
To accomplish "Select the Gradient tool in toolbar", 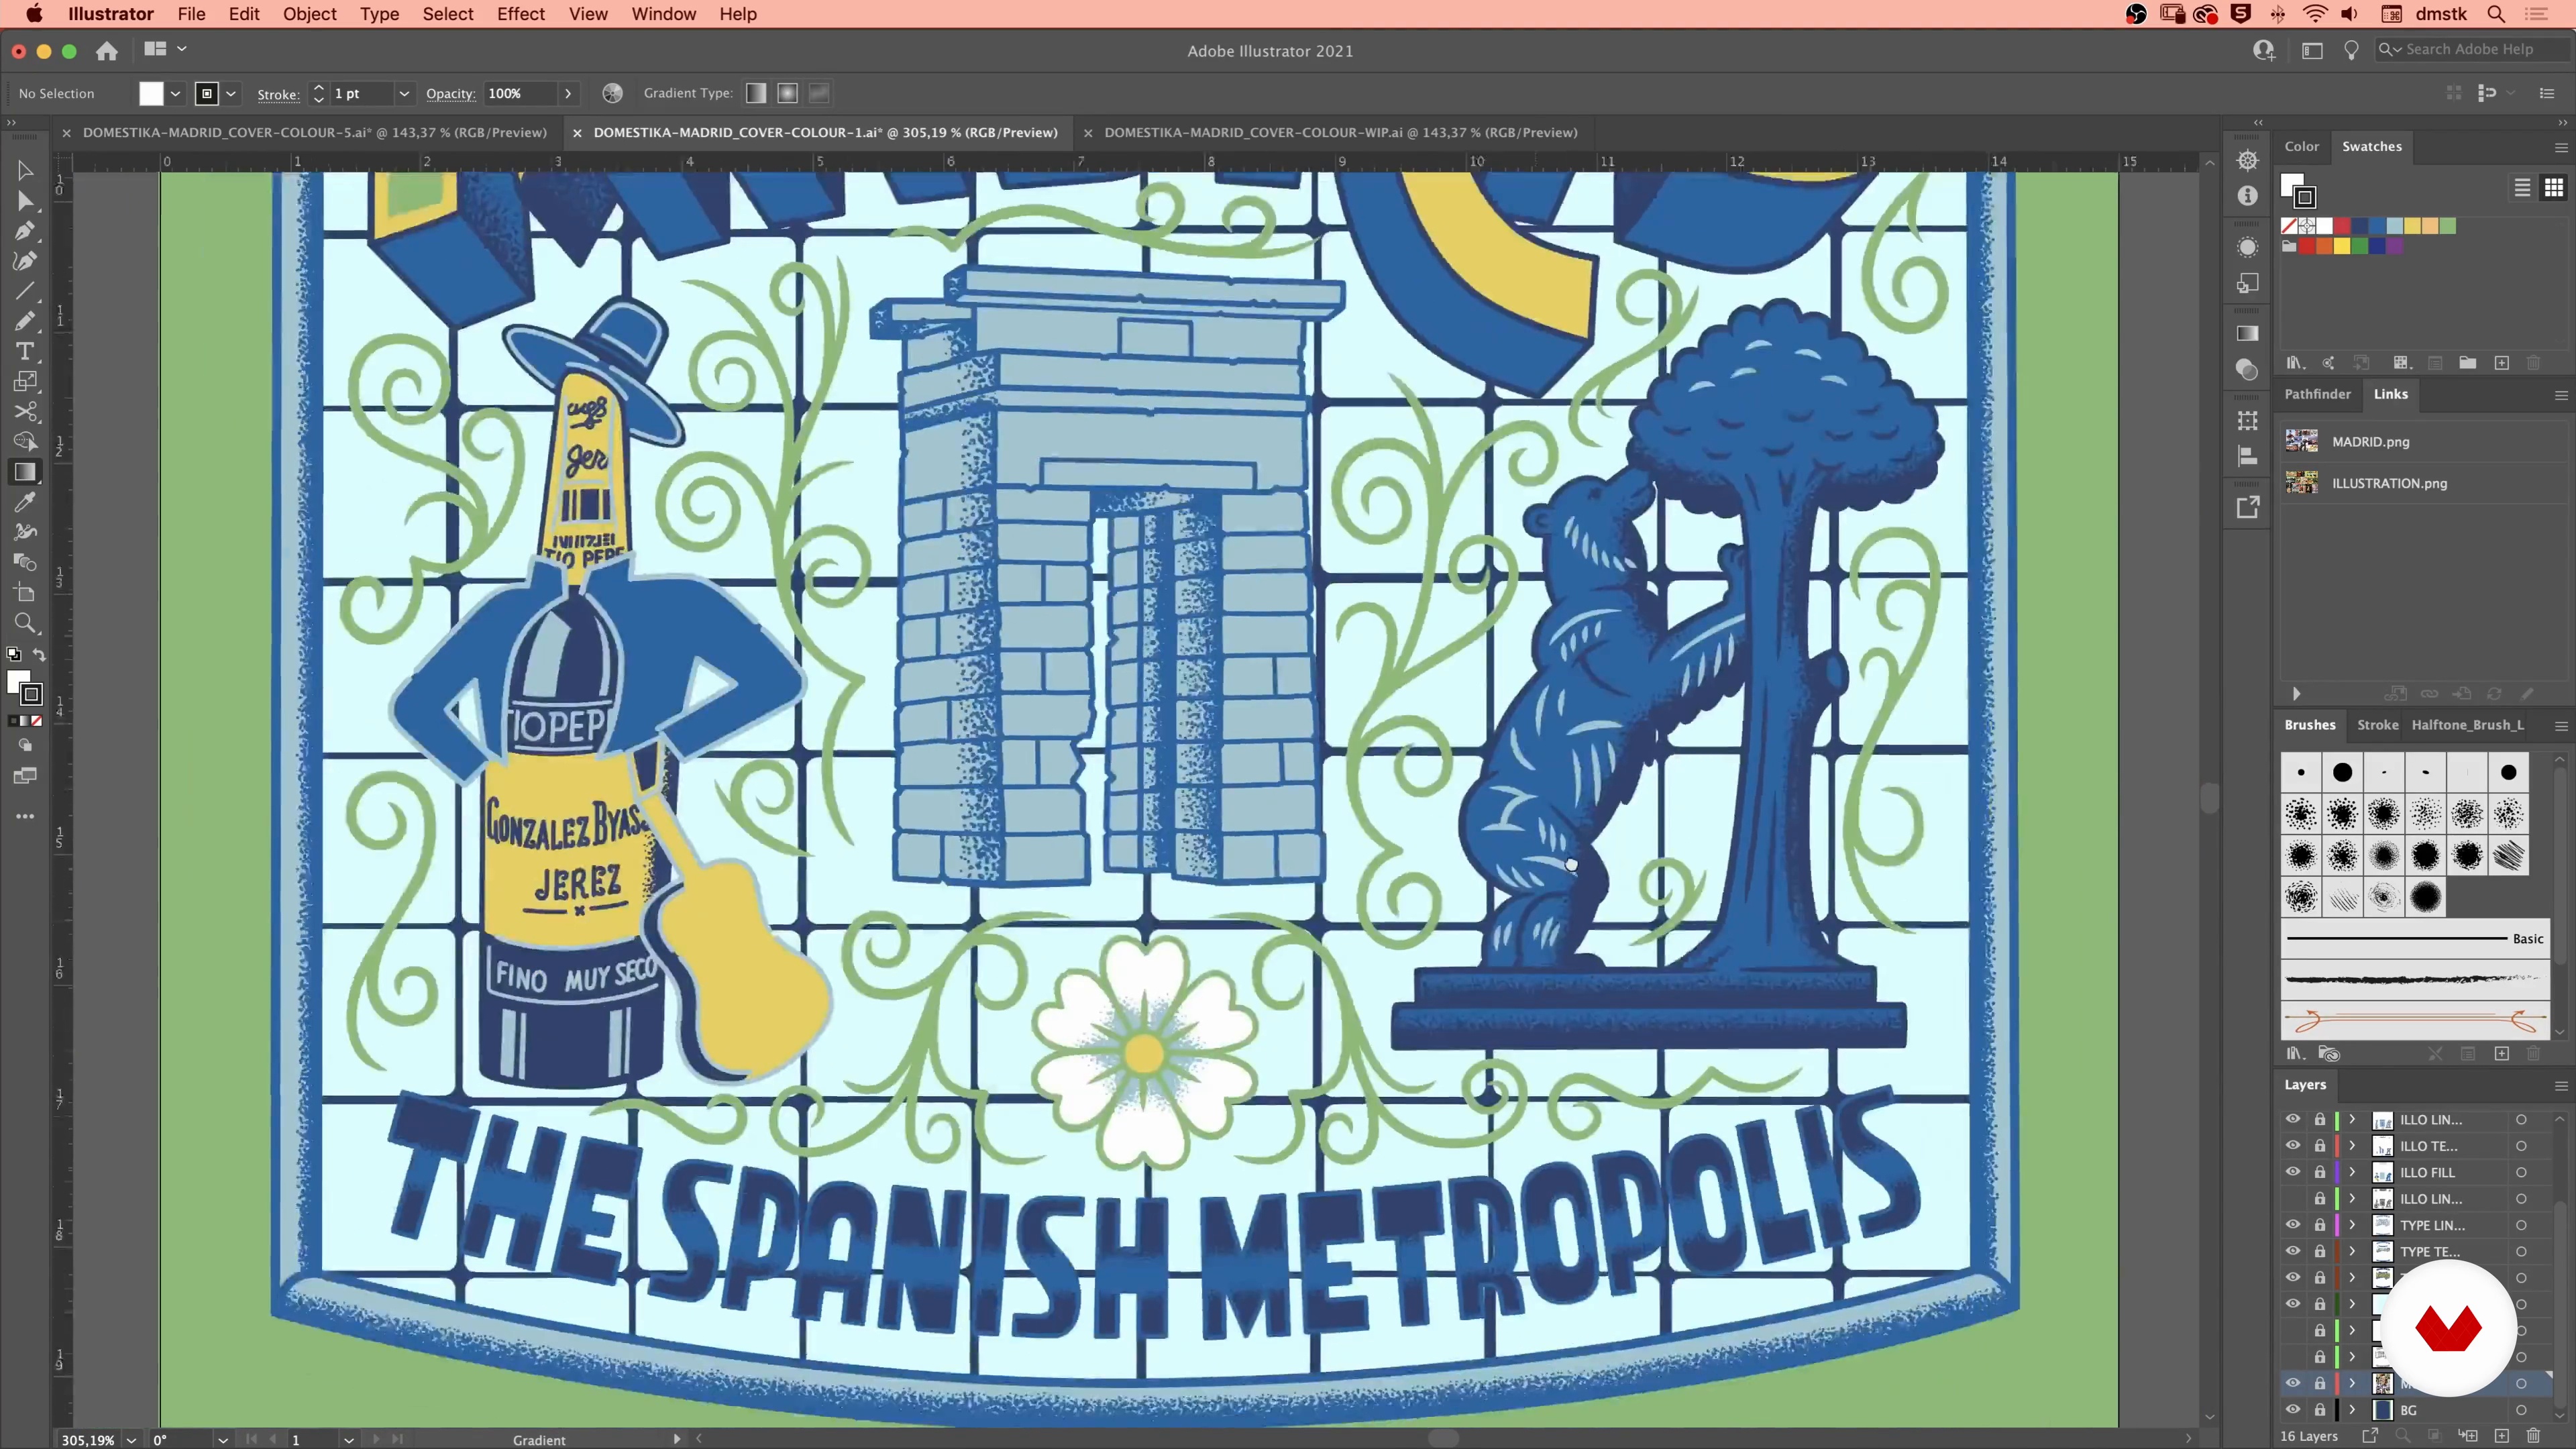I will point(25,472).
